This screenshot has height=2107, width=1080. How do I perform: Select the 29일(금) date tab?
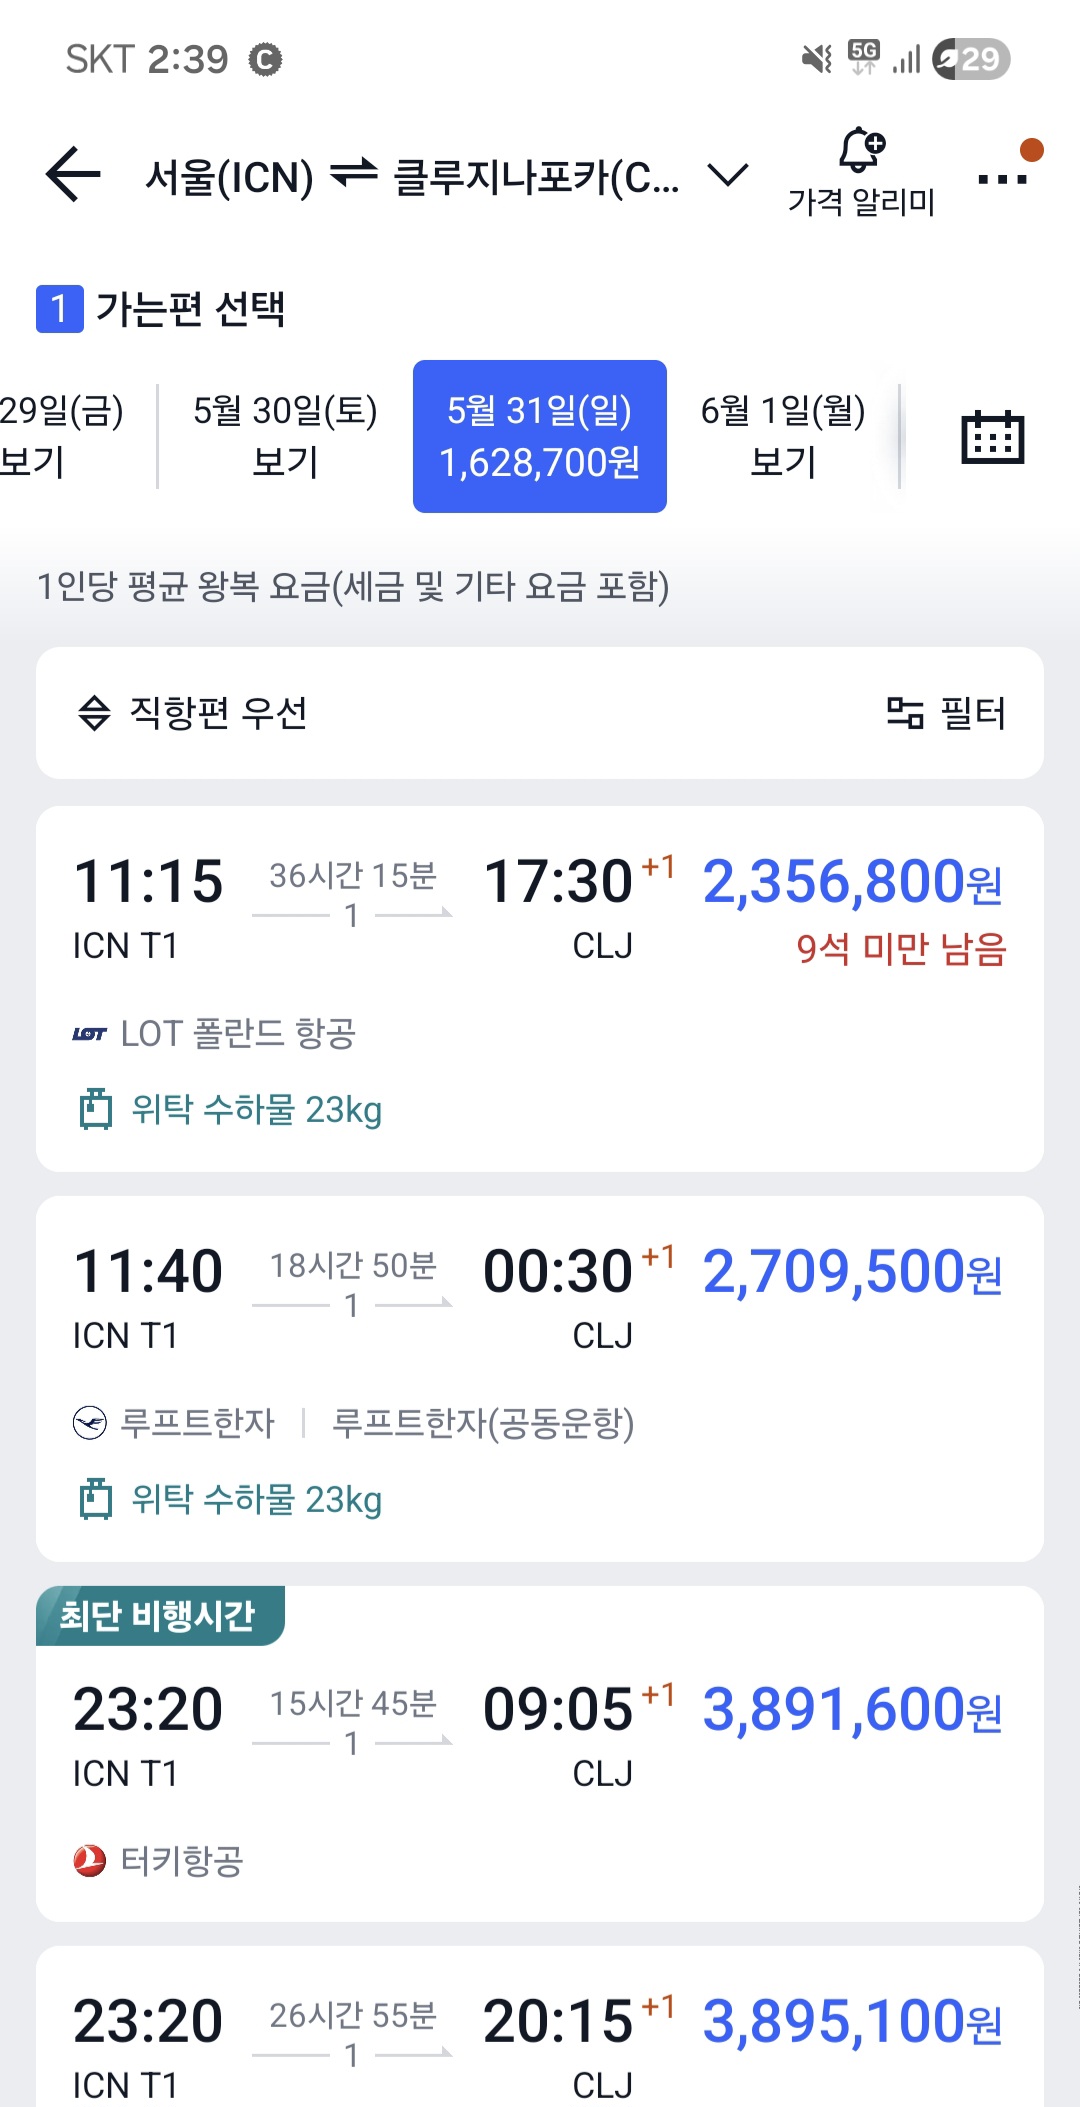(x=60, y=436)
